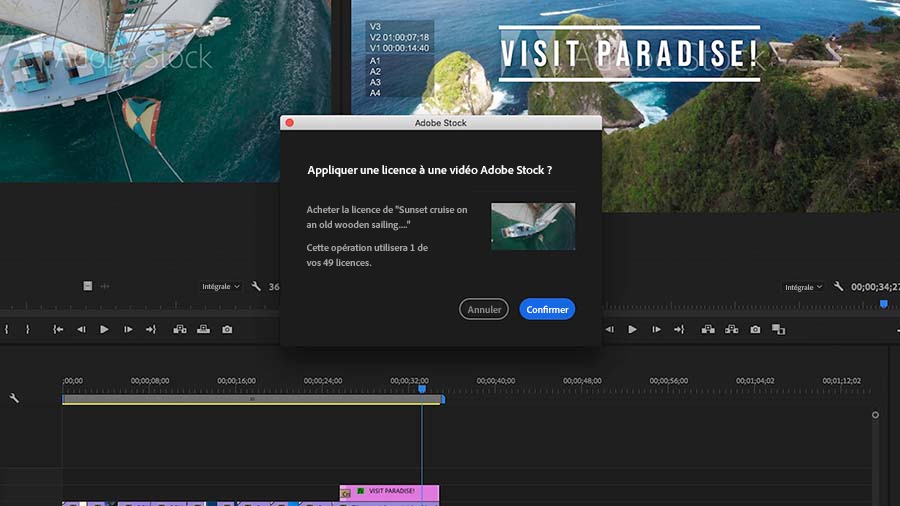The height and width of the screenshot is (506, 900).
Task: Click the sailing boat thumbnail in dialog
Action: pyautogui.click(x=533, y=226)
